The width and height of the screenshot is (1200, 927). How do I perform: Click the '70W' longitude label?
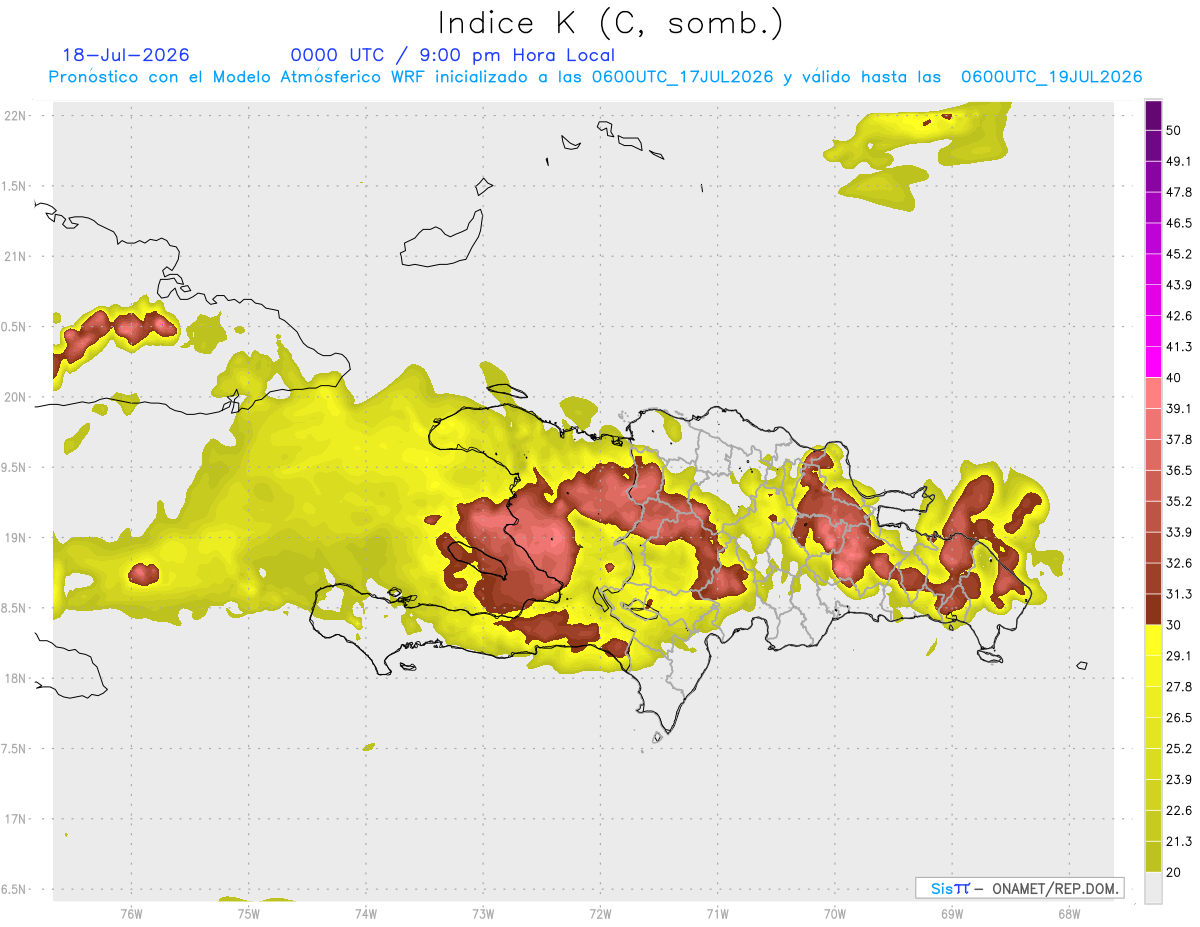(835, 912)
